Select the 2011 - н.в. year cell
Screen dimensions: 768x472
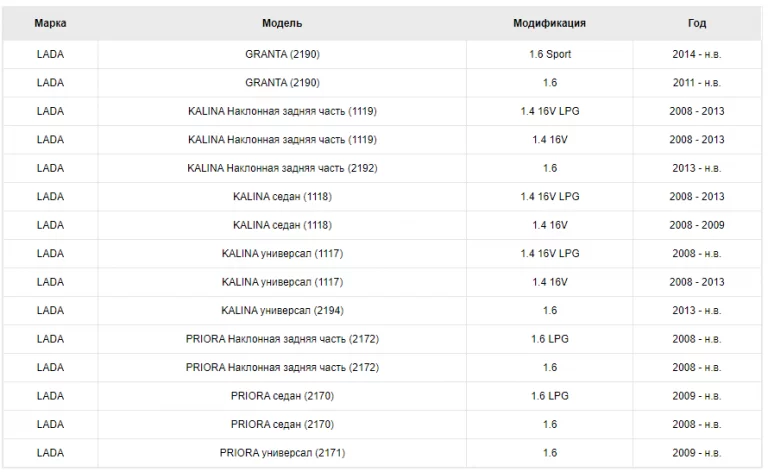(697, 83)
